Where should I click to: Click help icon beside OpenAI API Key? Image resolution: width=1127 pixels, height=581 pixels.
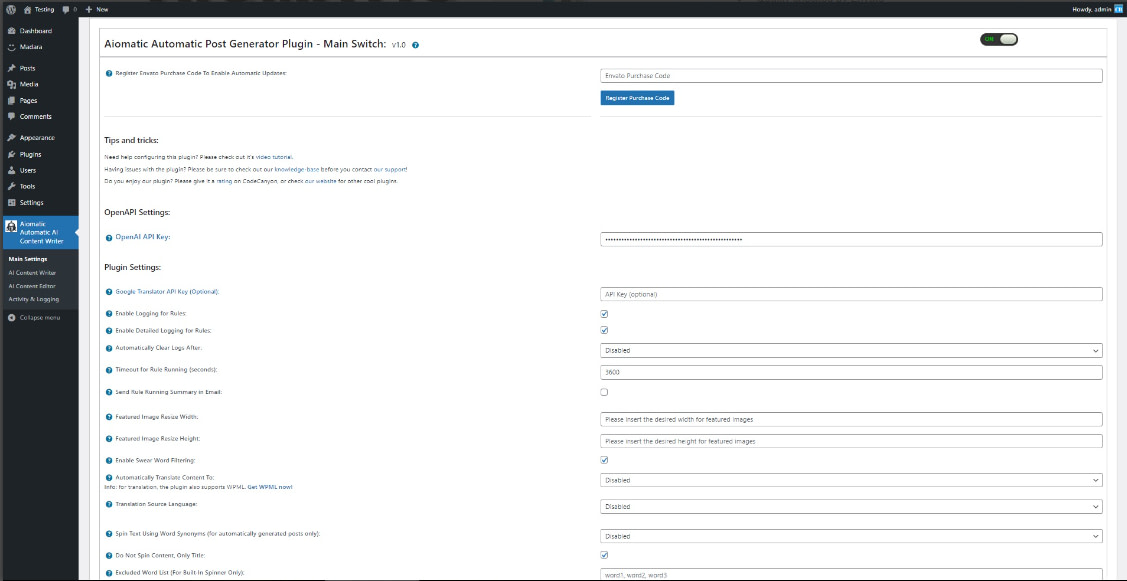coord(109,237)
